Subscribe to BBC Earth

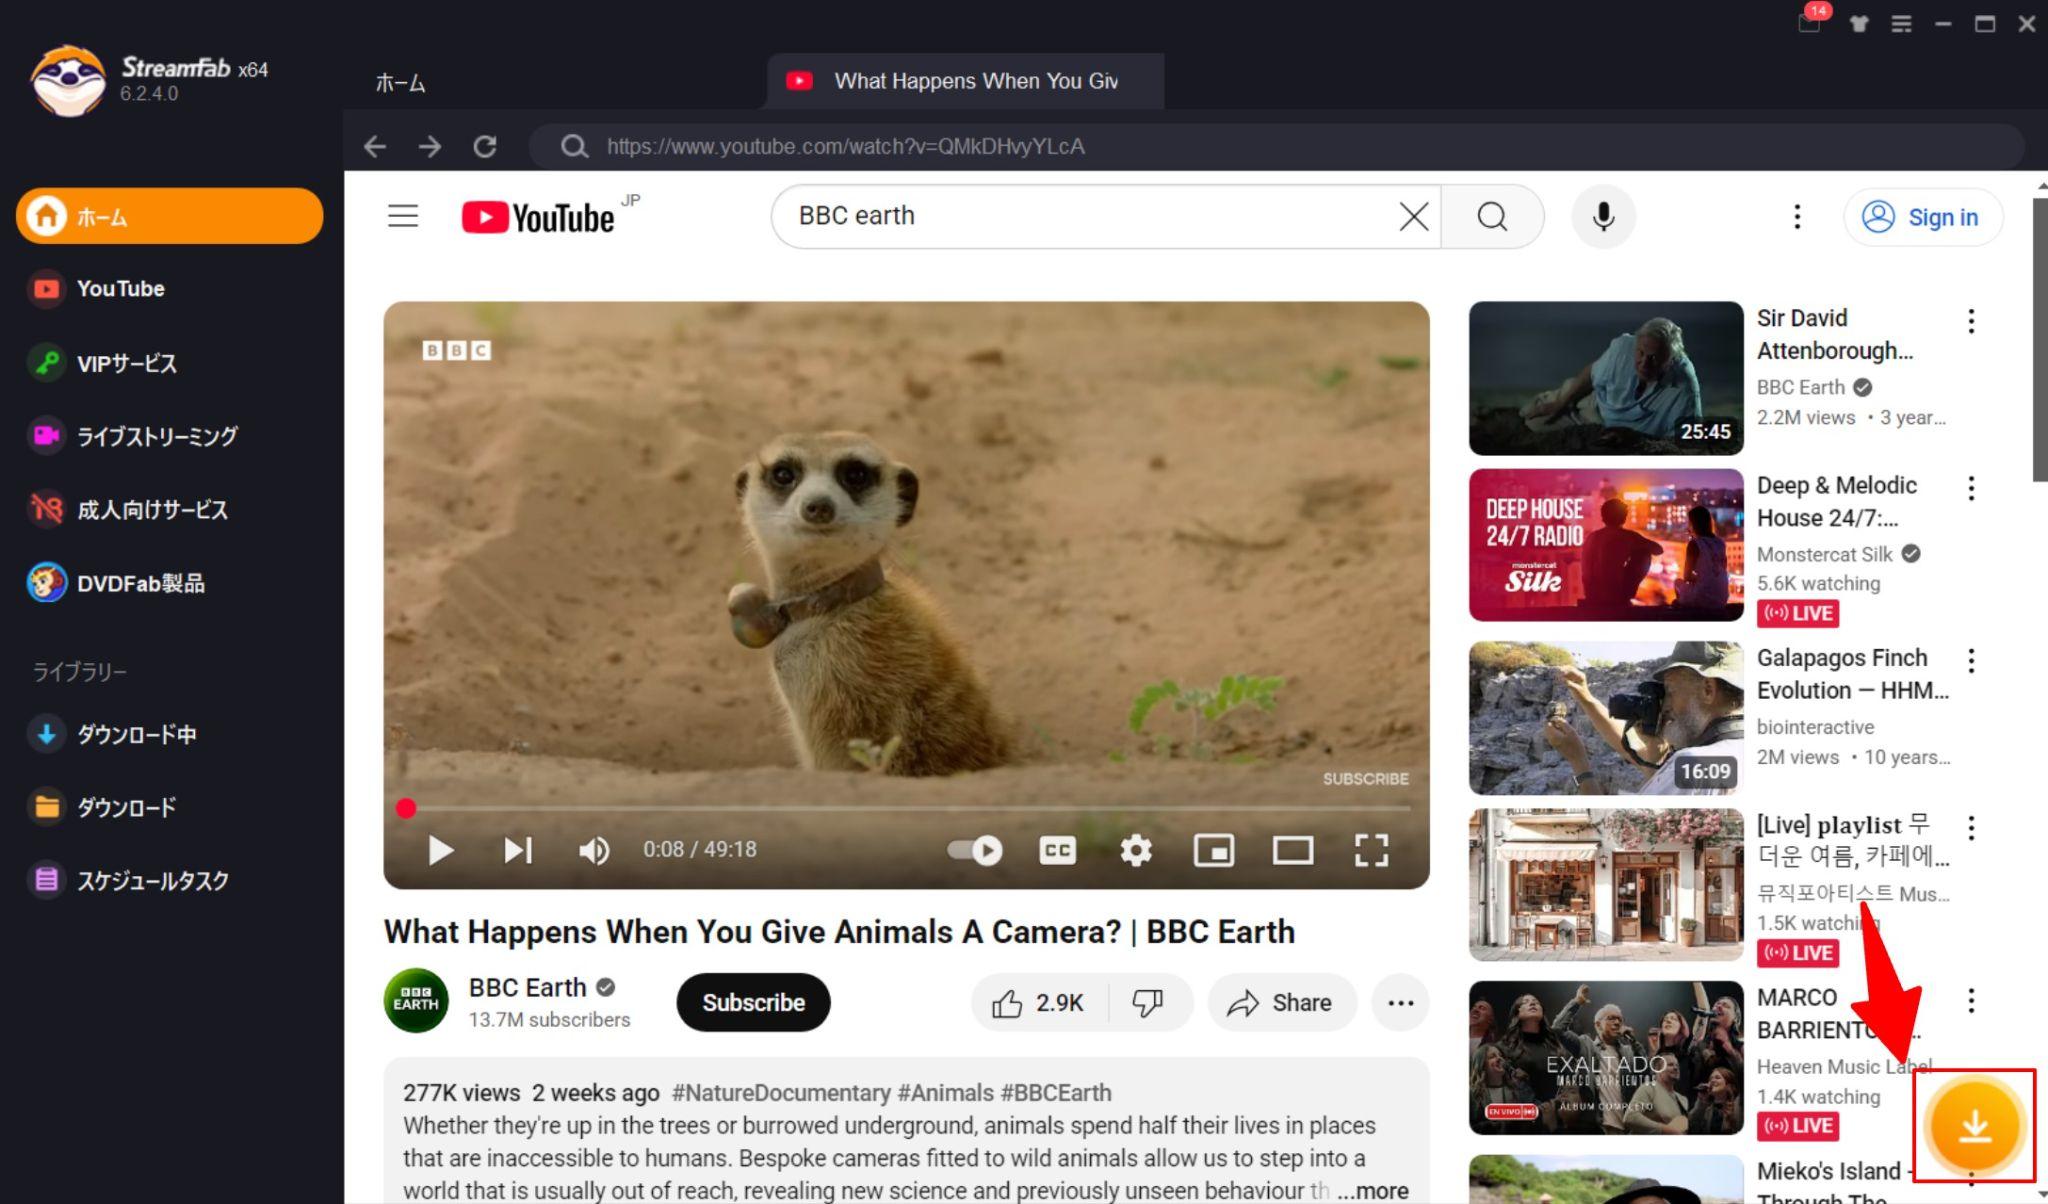(x=753, y=1002)
